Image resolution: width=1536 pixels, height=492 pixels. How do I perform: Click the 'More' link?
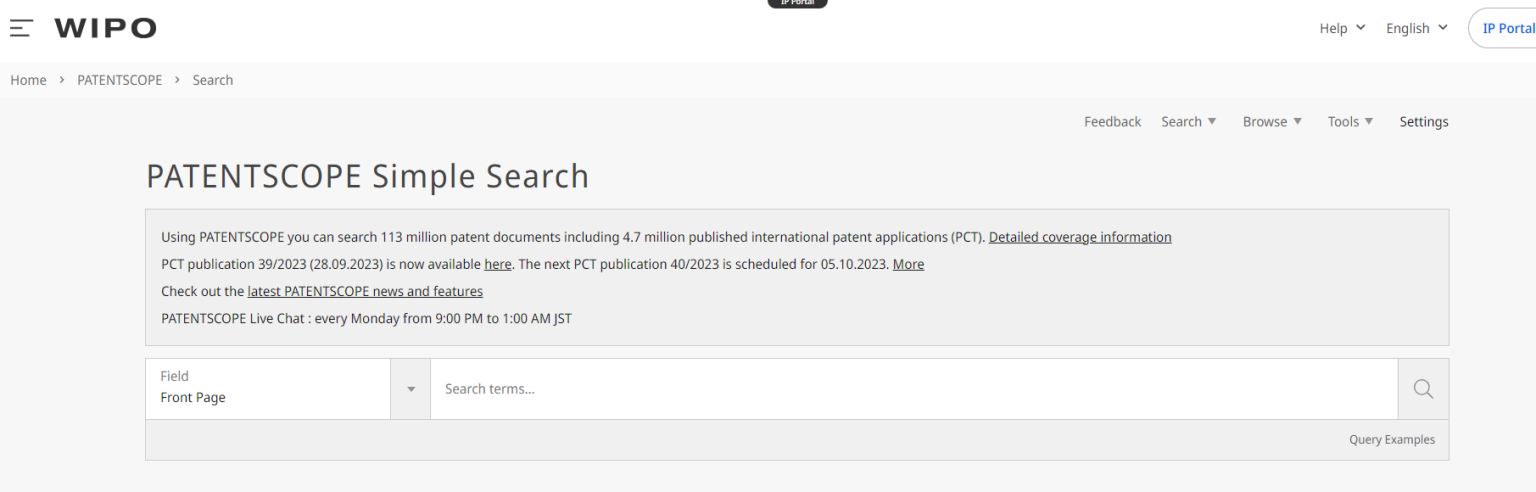(908, 264)
